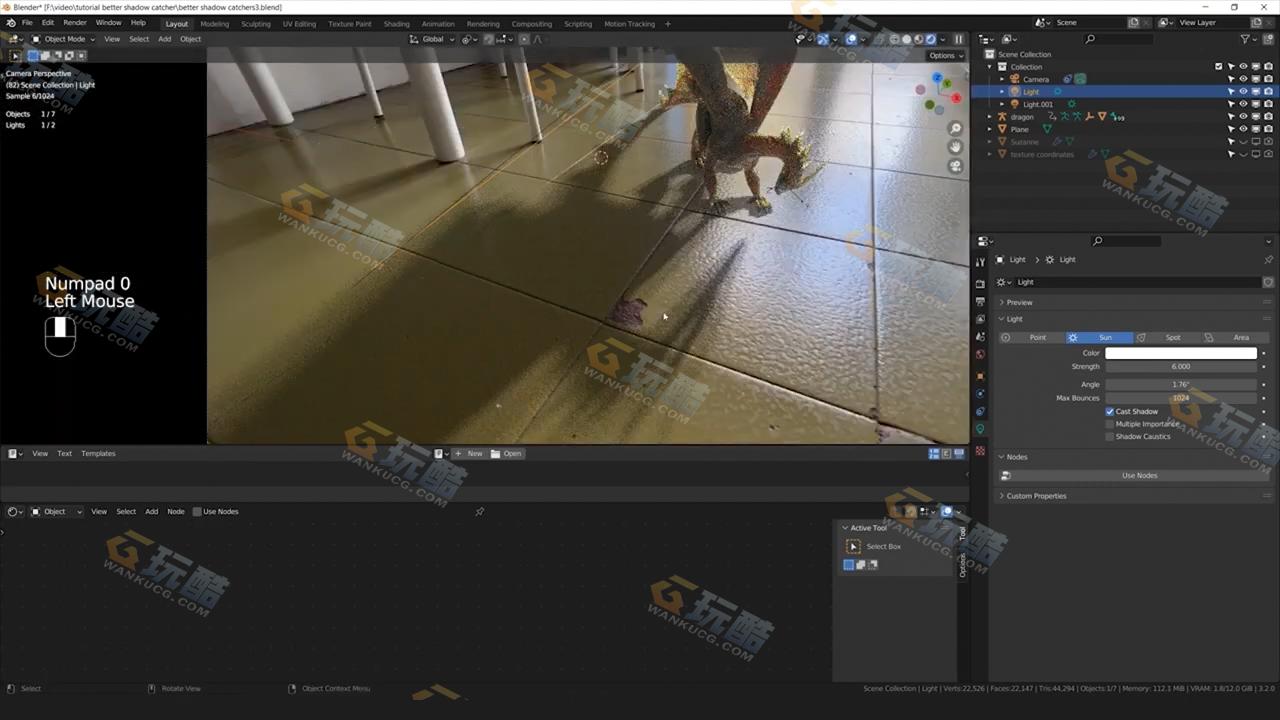Disable render camera icon for Light.001
This screenshot has width=1280, height=720.
point(1268,104)
